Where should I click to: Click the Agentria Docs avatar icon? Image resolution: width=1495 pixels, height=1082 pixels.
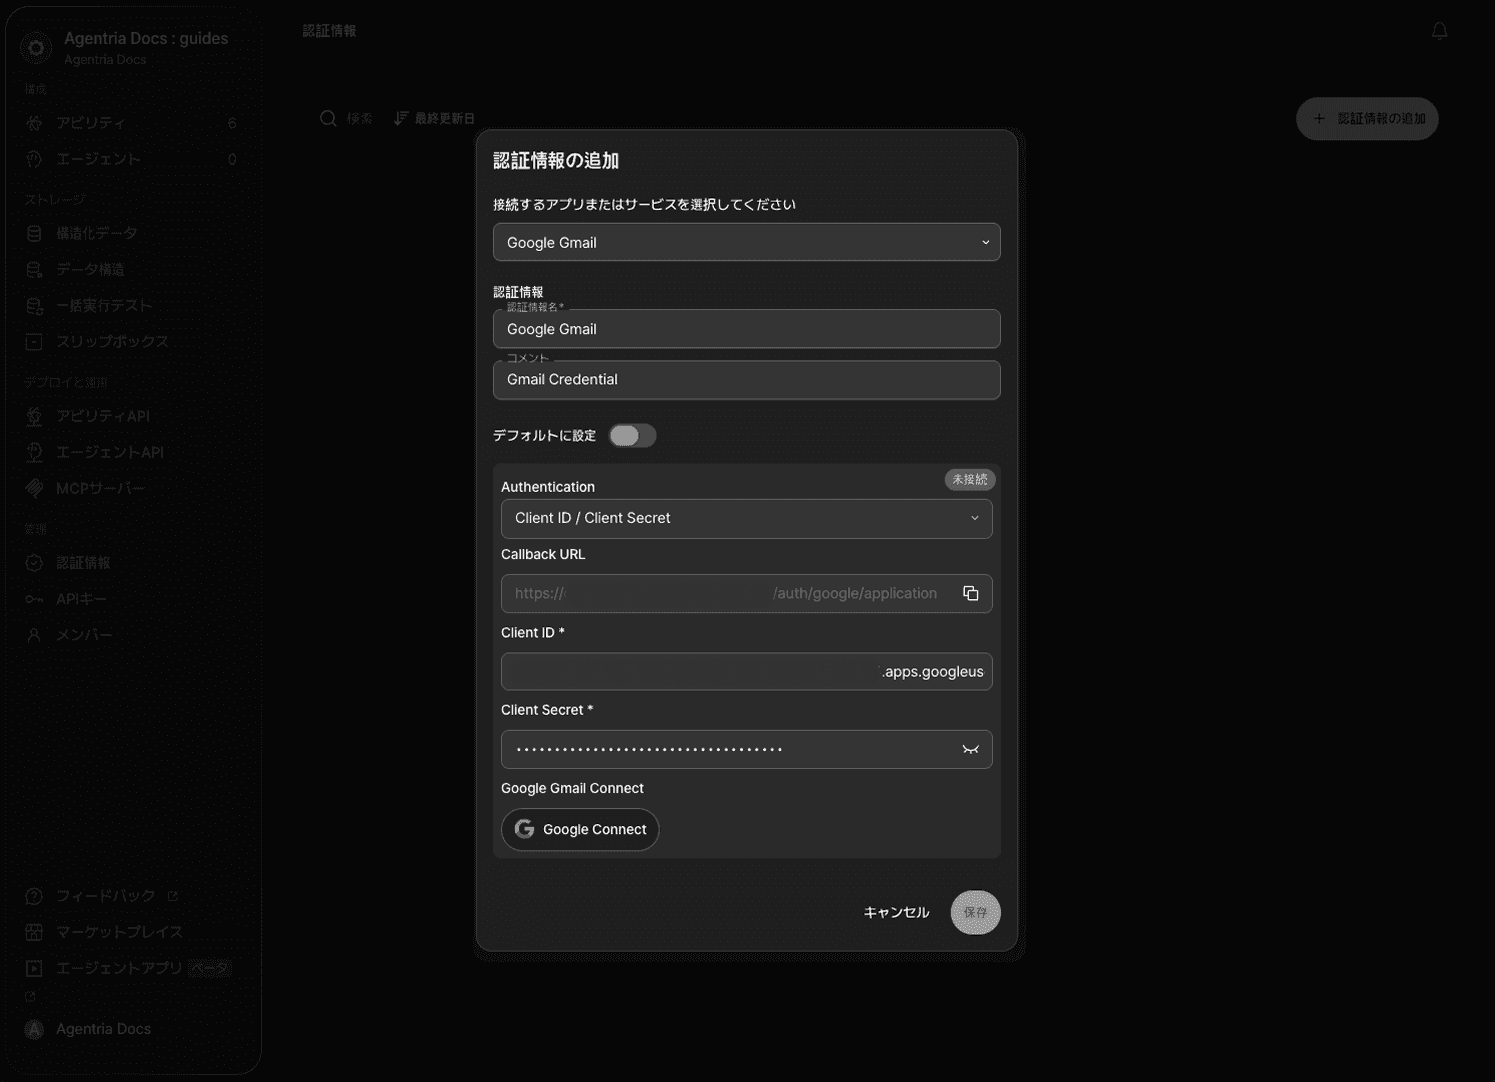[34, 1029]
